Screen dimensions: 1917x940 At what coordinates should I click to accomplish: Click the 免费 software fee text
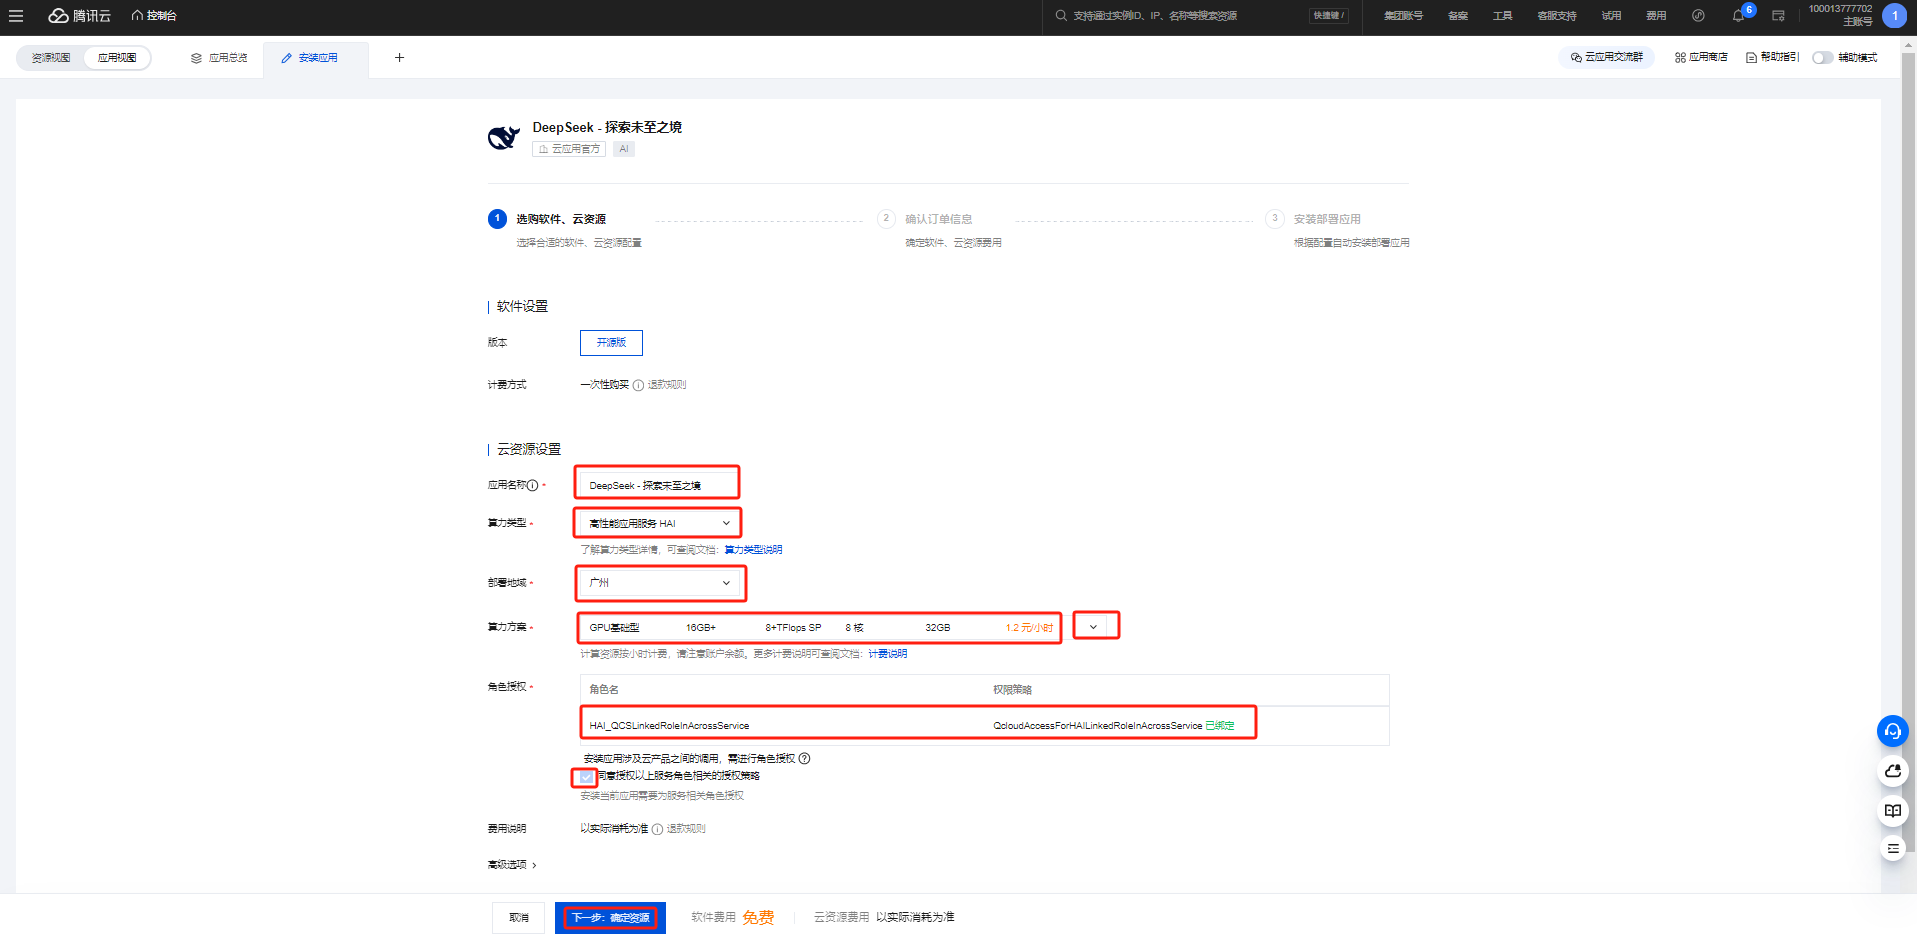(758, 918)
